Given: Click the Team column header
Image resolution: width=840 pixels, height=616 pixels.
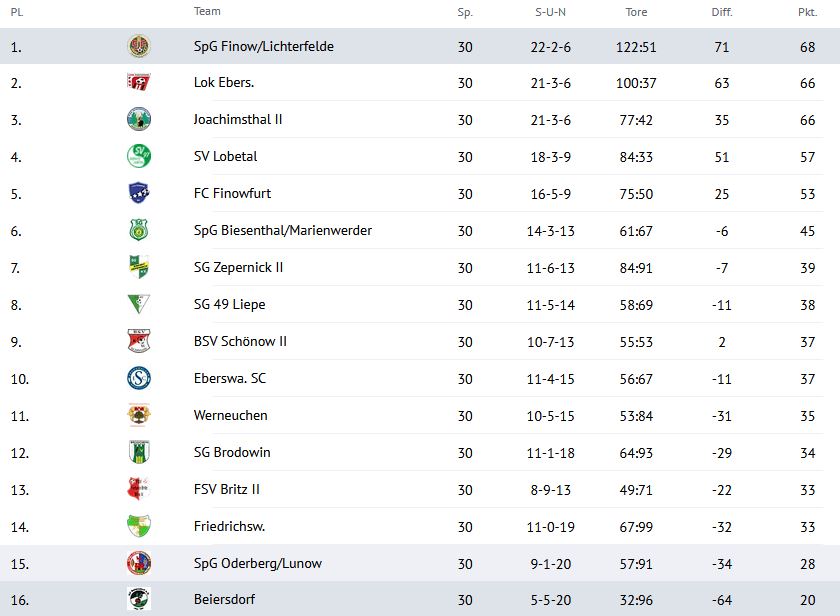Looking at the screenshot, I should click(207, 11).
